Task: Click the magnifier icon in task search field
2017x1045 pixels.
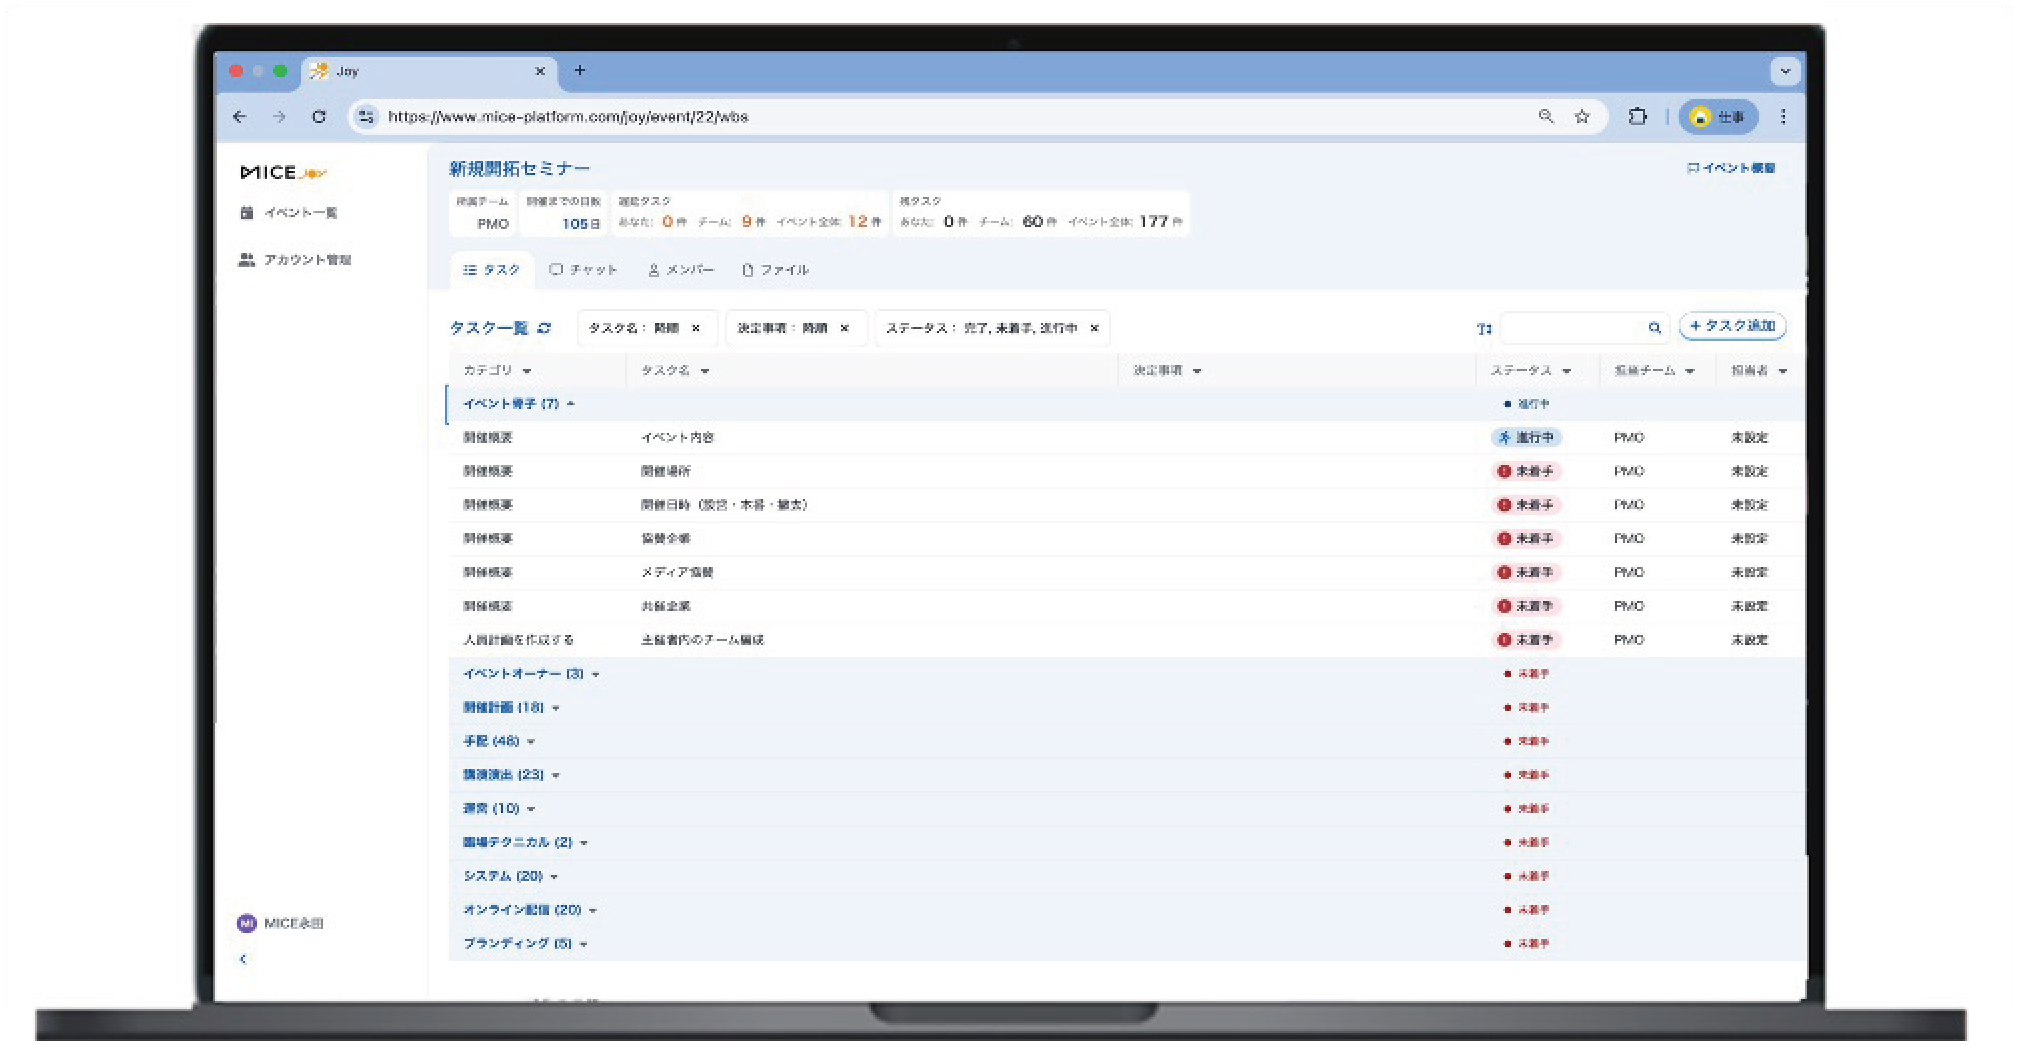Action: 1654,328
